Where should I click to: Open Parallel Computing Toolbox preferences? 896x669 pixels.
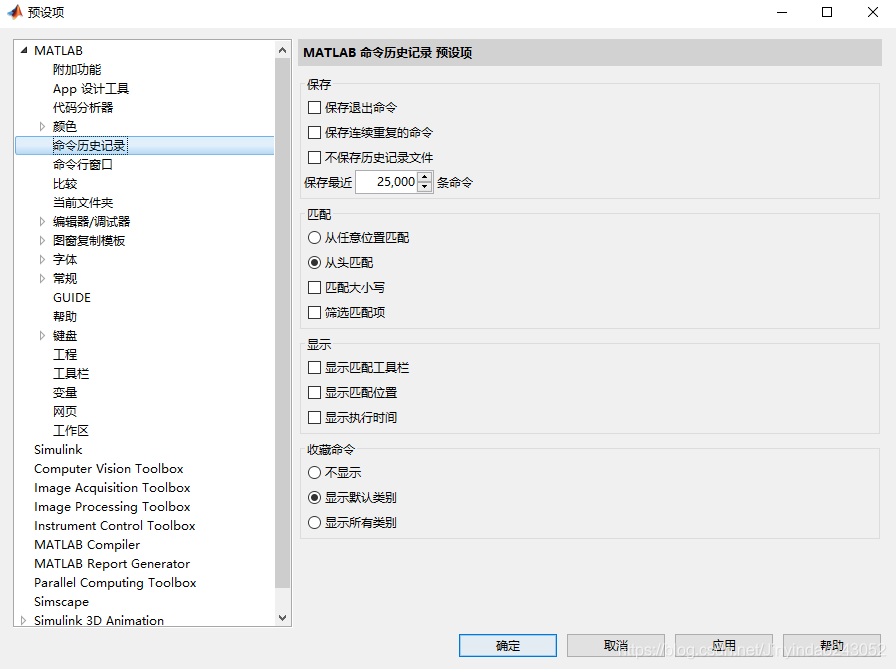(115, 583)
